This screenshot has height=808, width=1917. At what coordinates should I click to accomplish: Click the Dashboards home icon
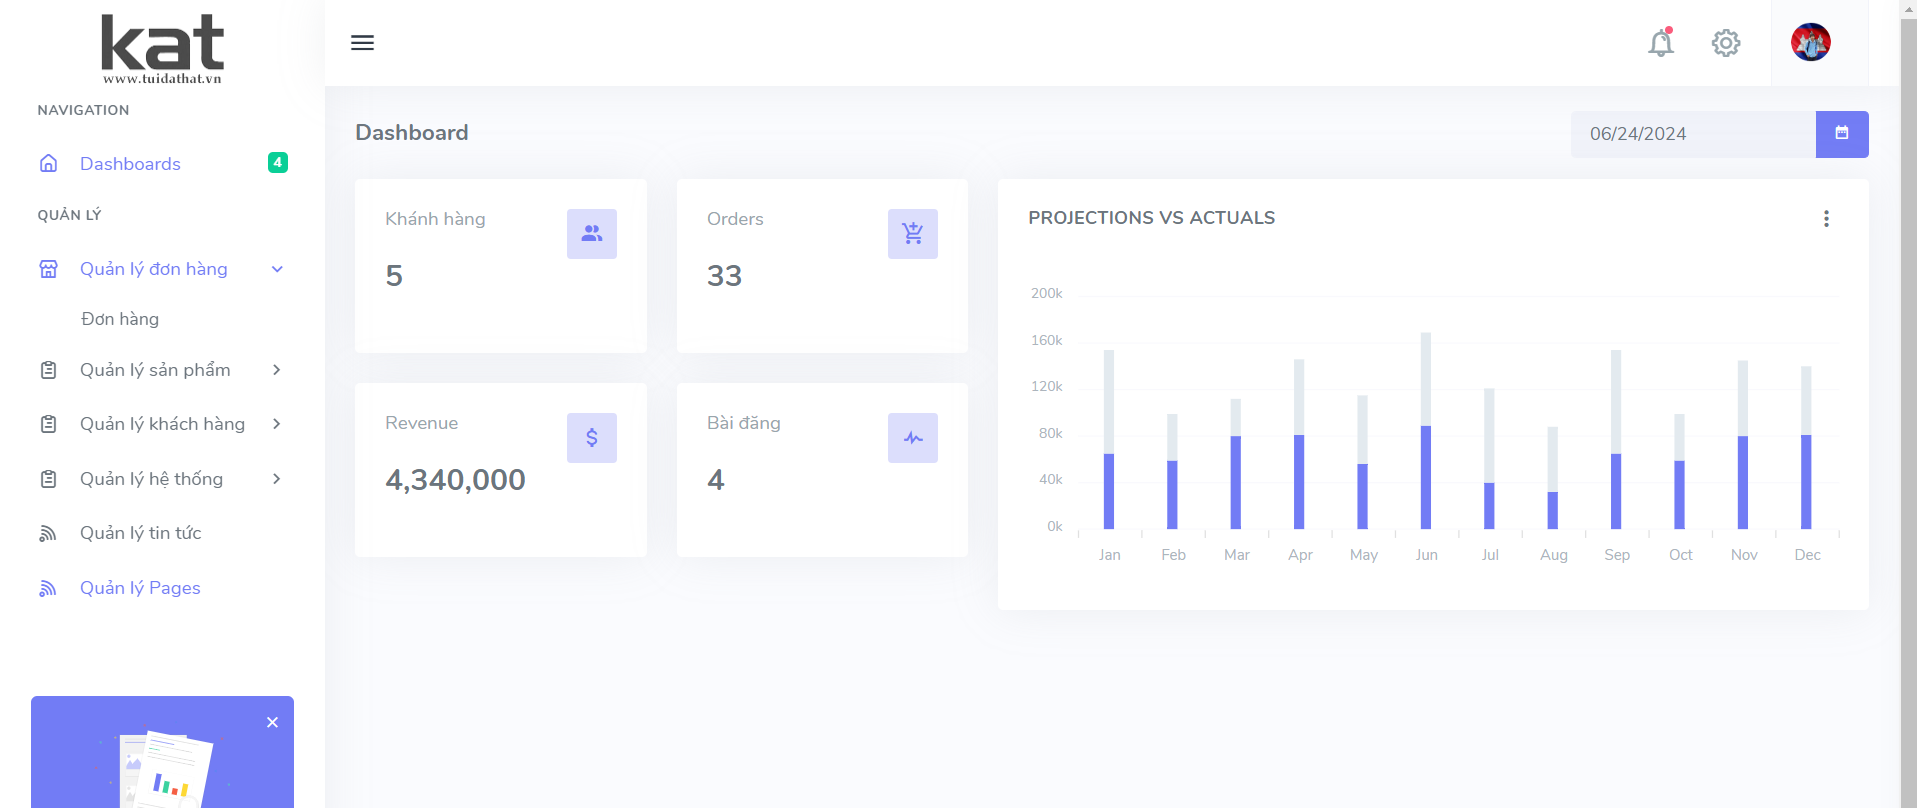(48, 163)
